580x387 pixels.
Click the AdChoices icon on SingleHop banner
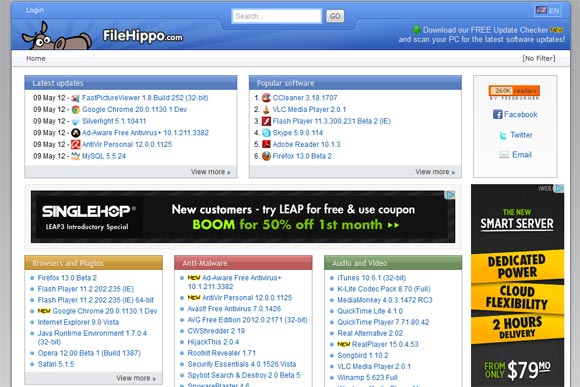pos(450,195)
